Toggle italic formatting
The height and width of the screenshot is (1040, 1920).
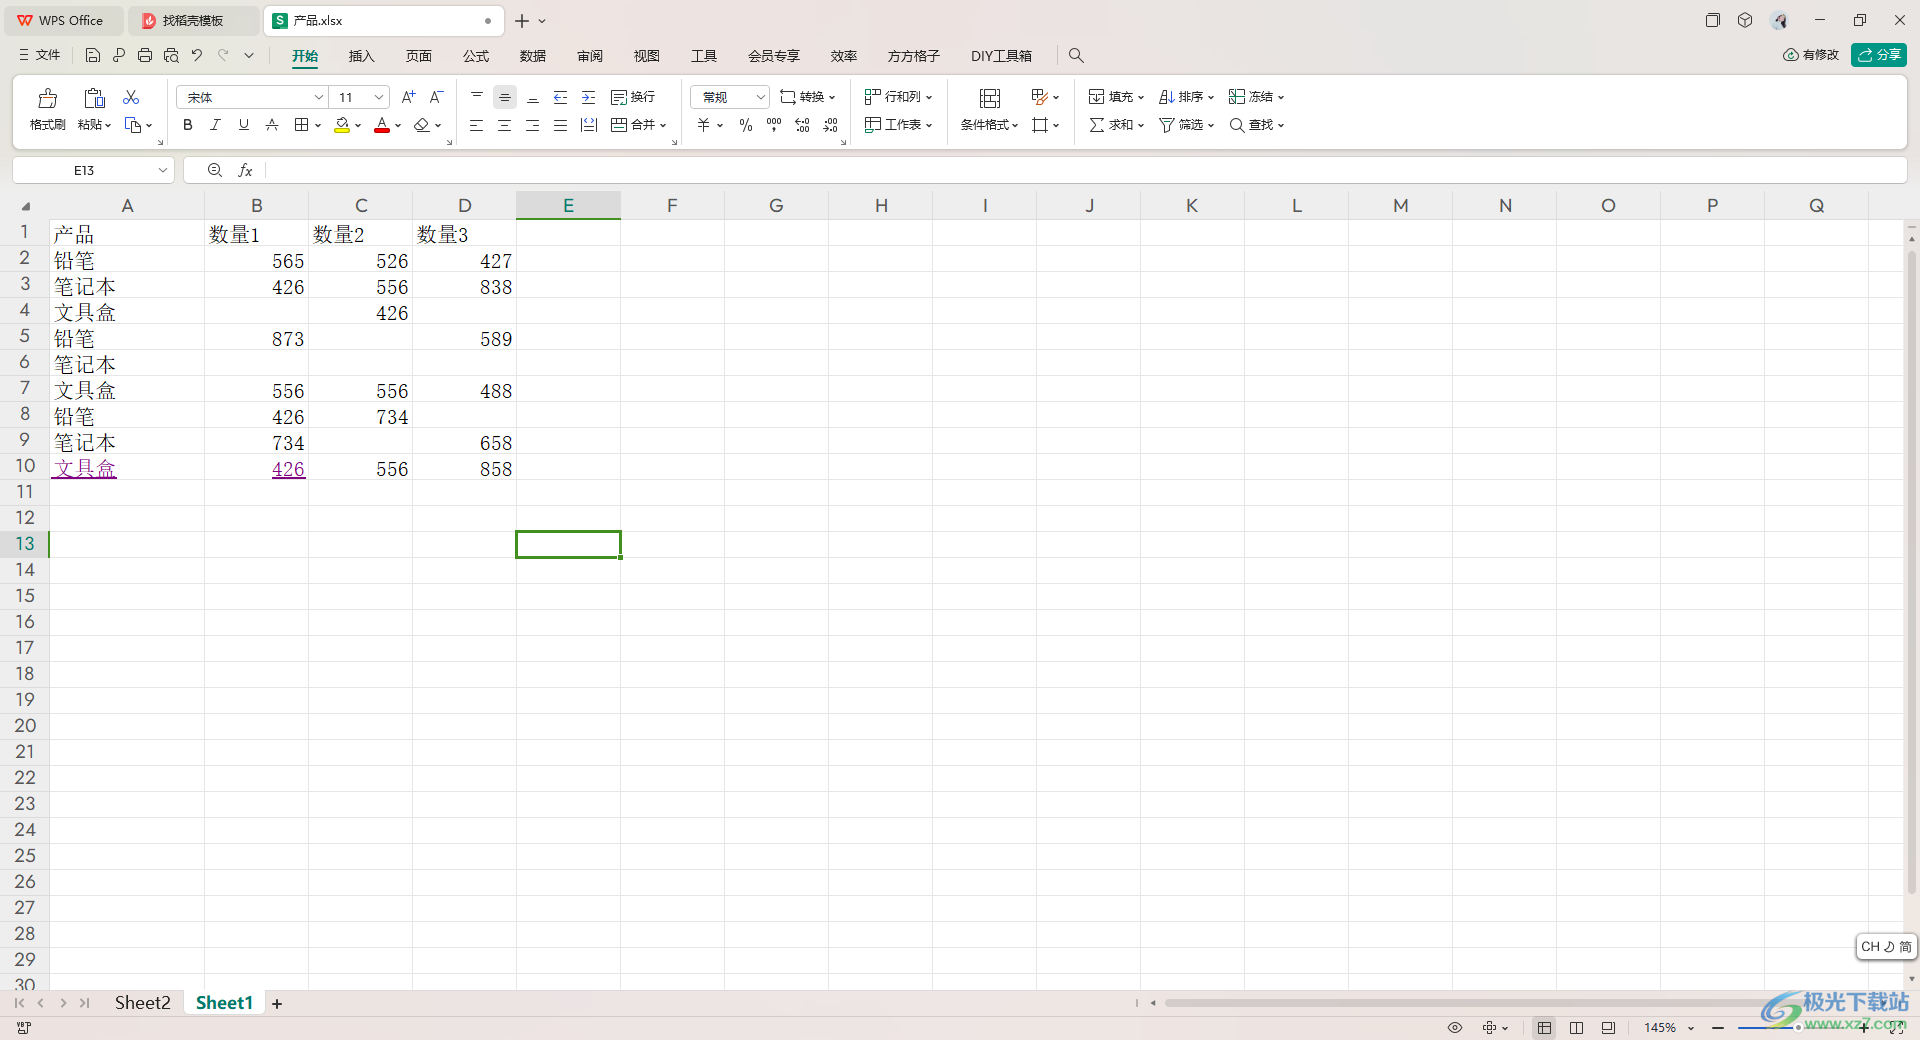coord(215,125)
